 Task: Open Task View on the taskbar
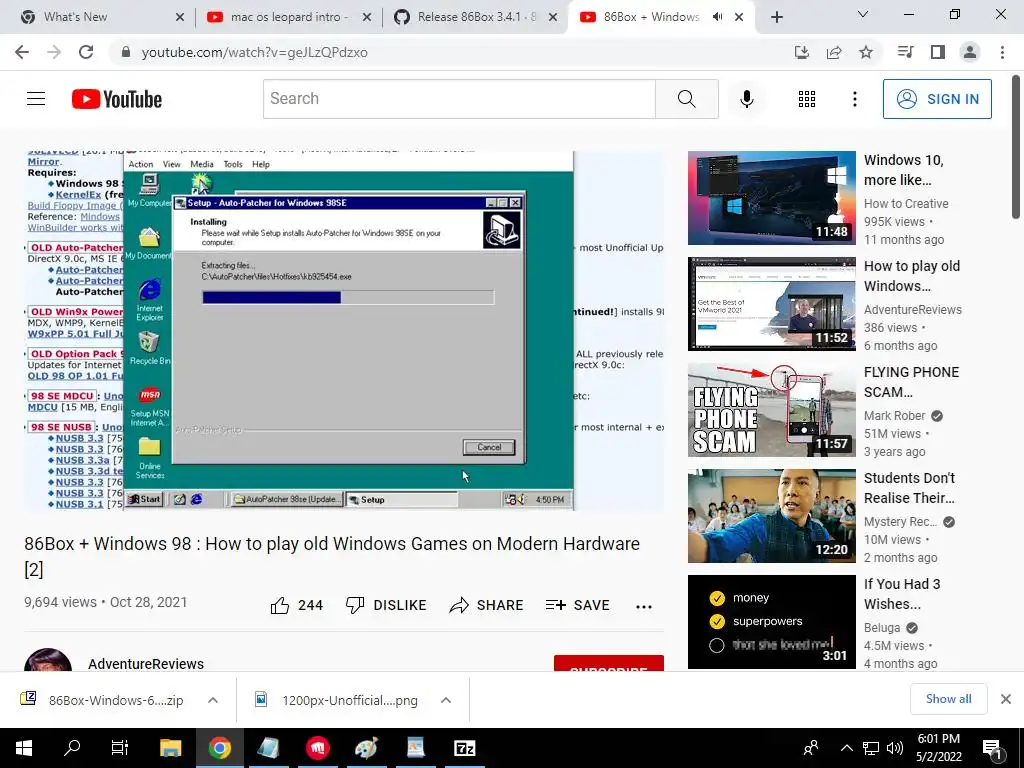pyautogui.click(x=120, y=748)
